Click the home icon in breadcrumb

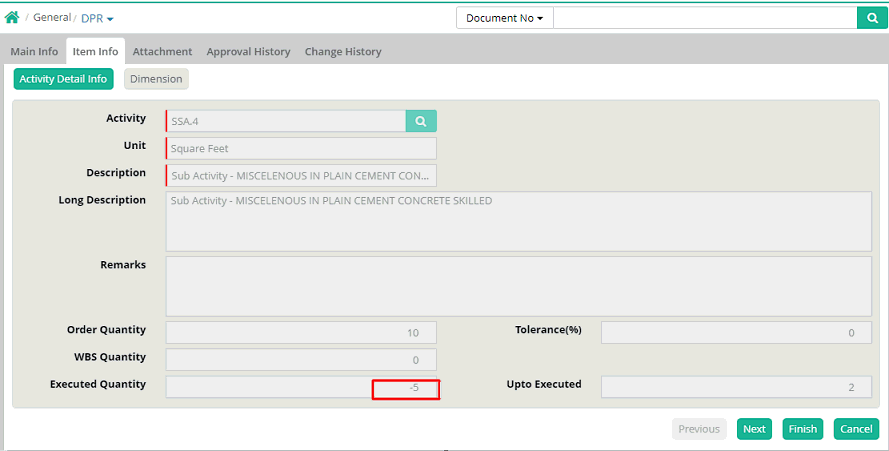point(12,18)
